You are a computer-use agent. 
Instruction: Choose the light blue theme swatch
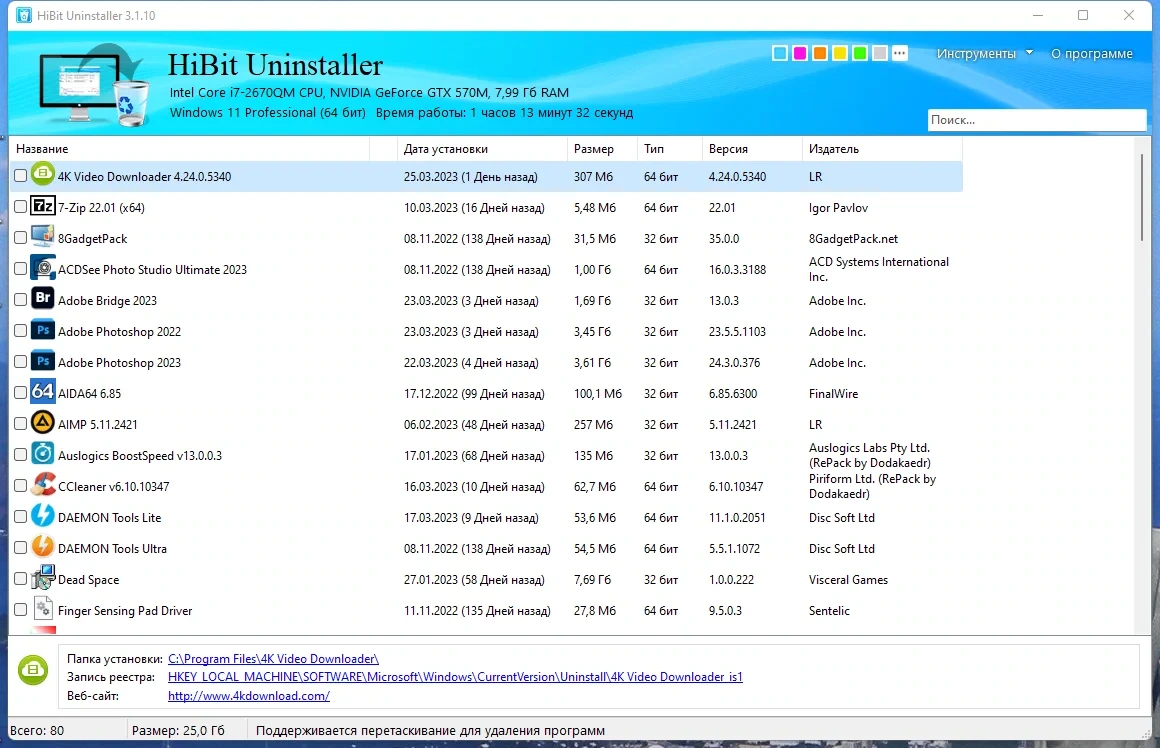point(780,53)
